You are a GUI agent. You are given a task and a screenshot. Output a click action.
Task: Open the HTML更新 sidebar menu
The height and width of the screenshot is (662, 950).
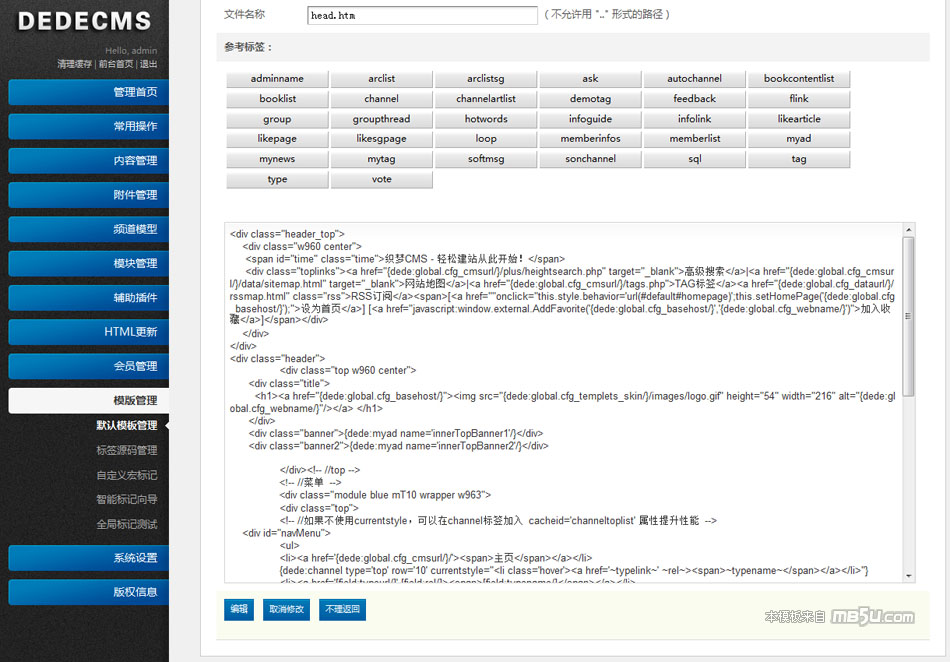(x=89, y=332)
